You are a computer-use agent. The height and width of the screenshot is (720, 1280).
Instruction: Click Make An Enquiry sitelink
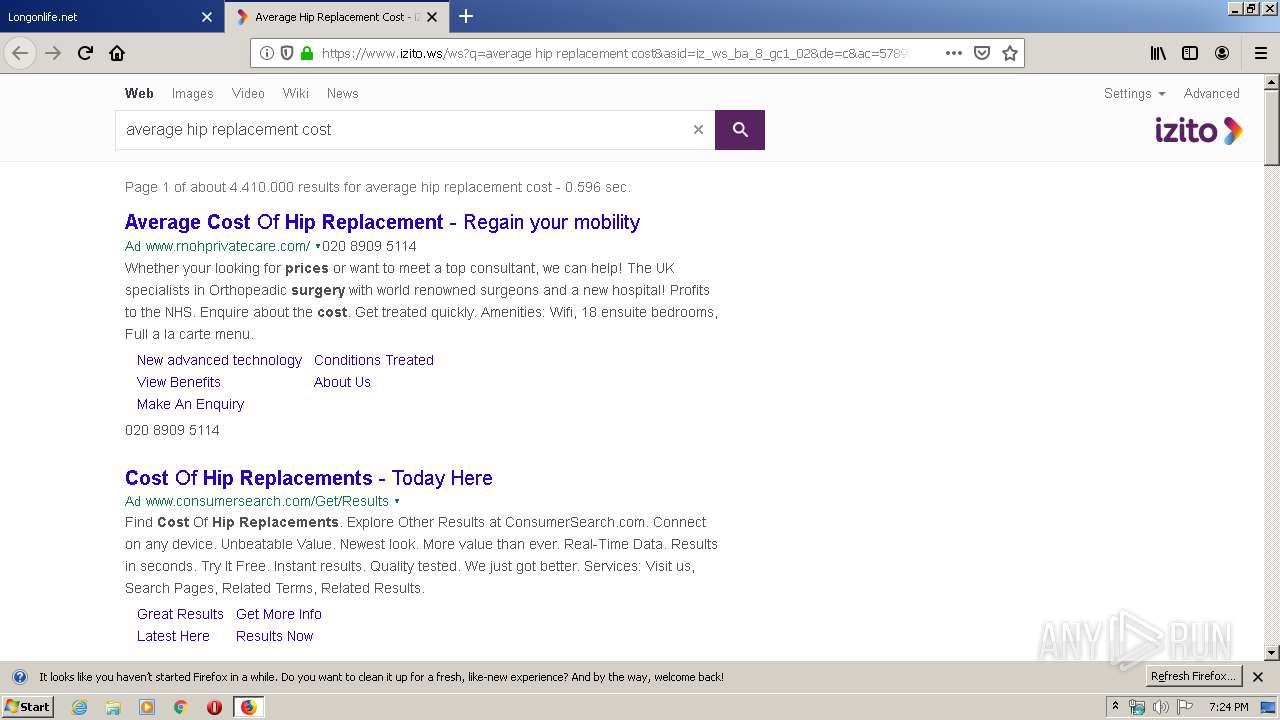pos(190,404)
